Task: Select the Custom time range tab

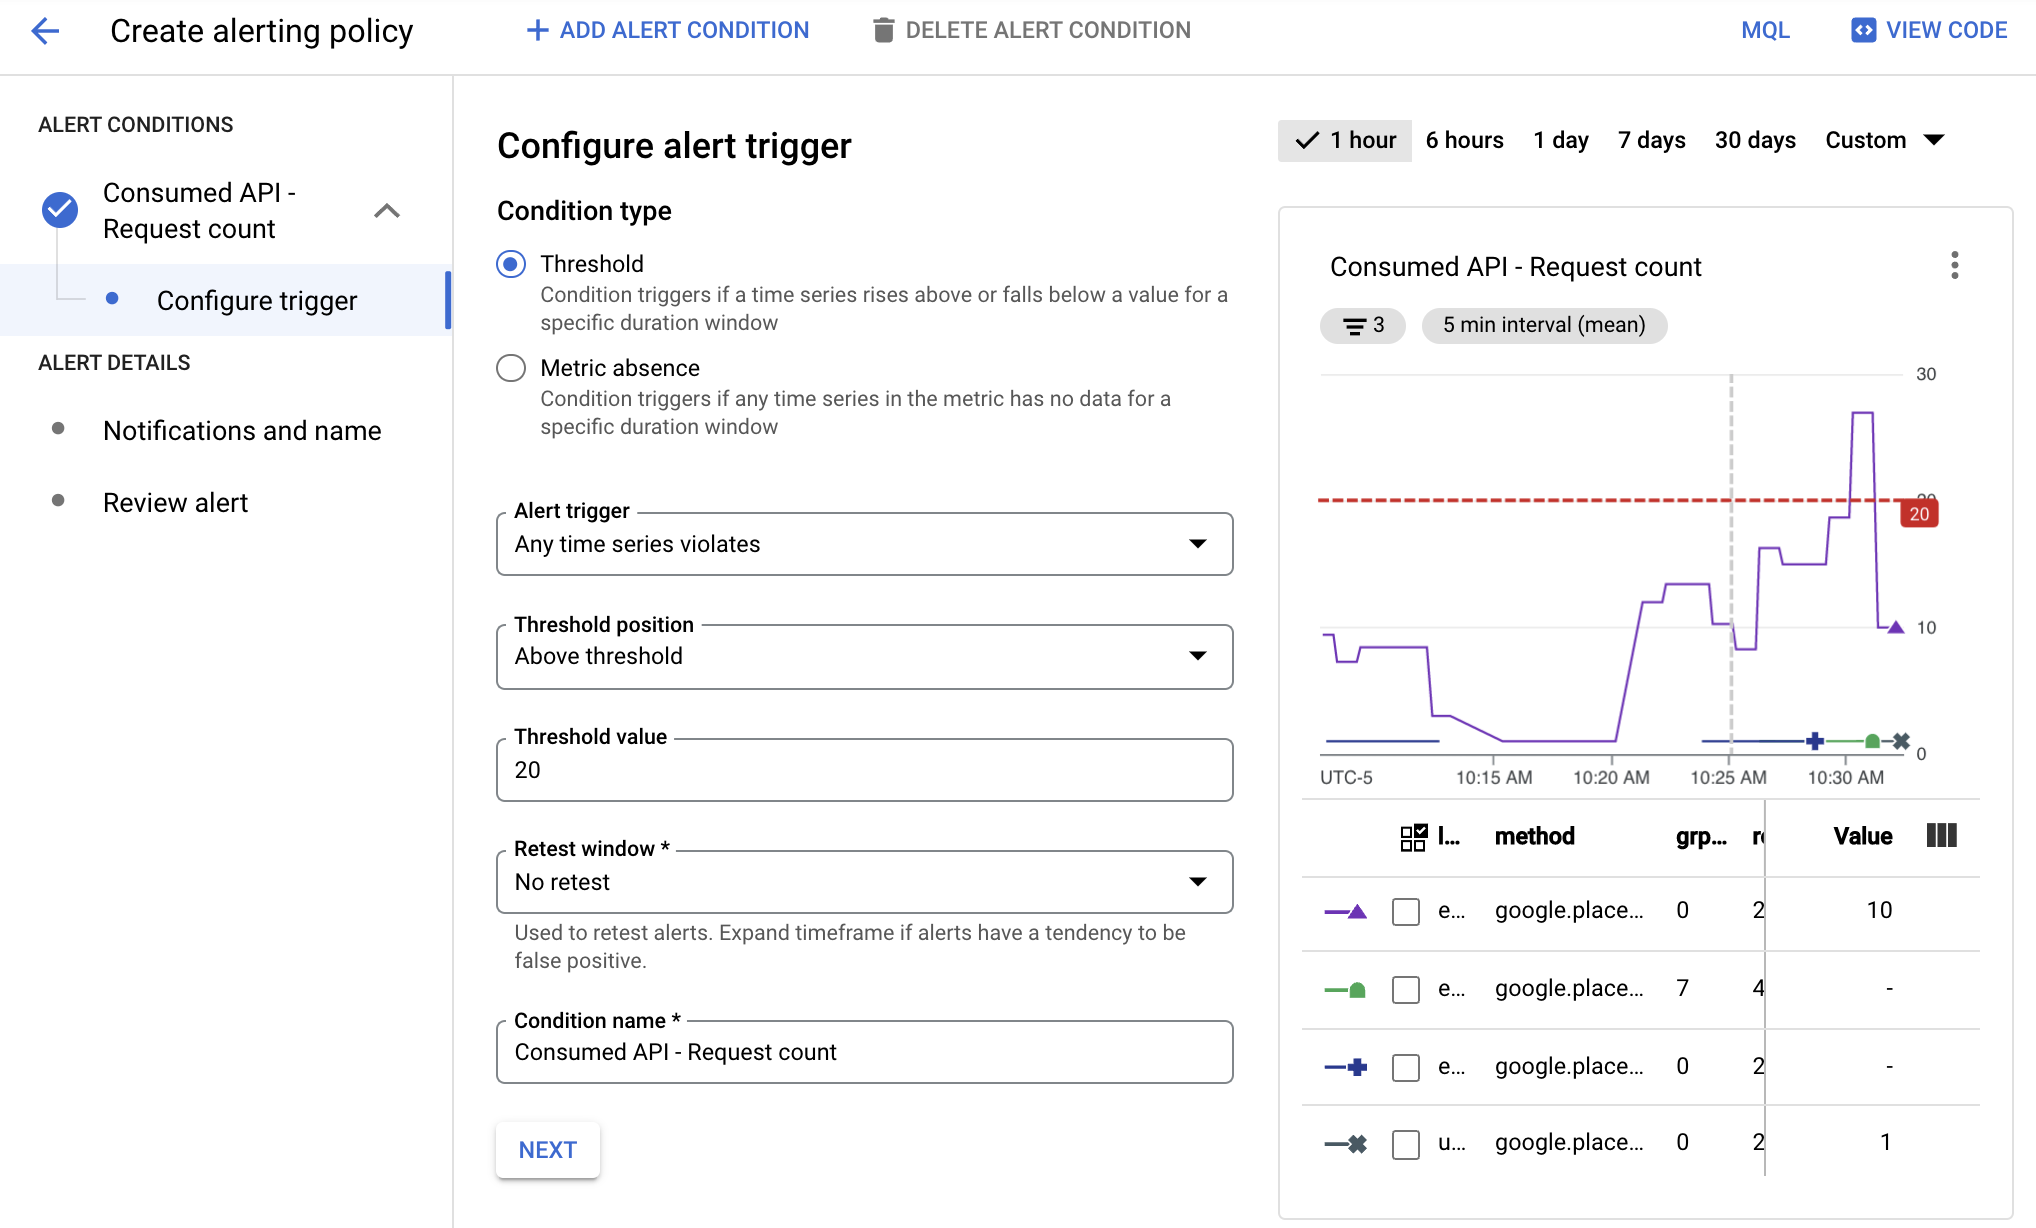Action: pos(1885,140)
